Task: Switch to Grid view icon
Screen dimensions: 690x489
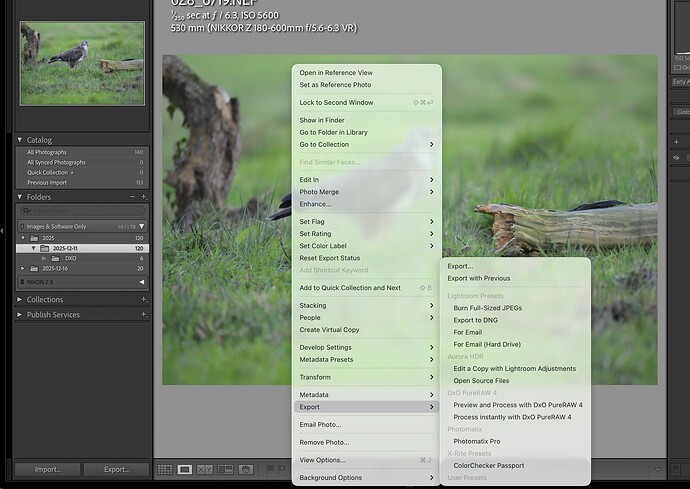Action: pos(165,469)
